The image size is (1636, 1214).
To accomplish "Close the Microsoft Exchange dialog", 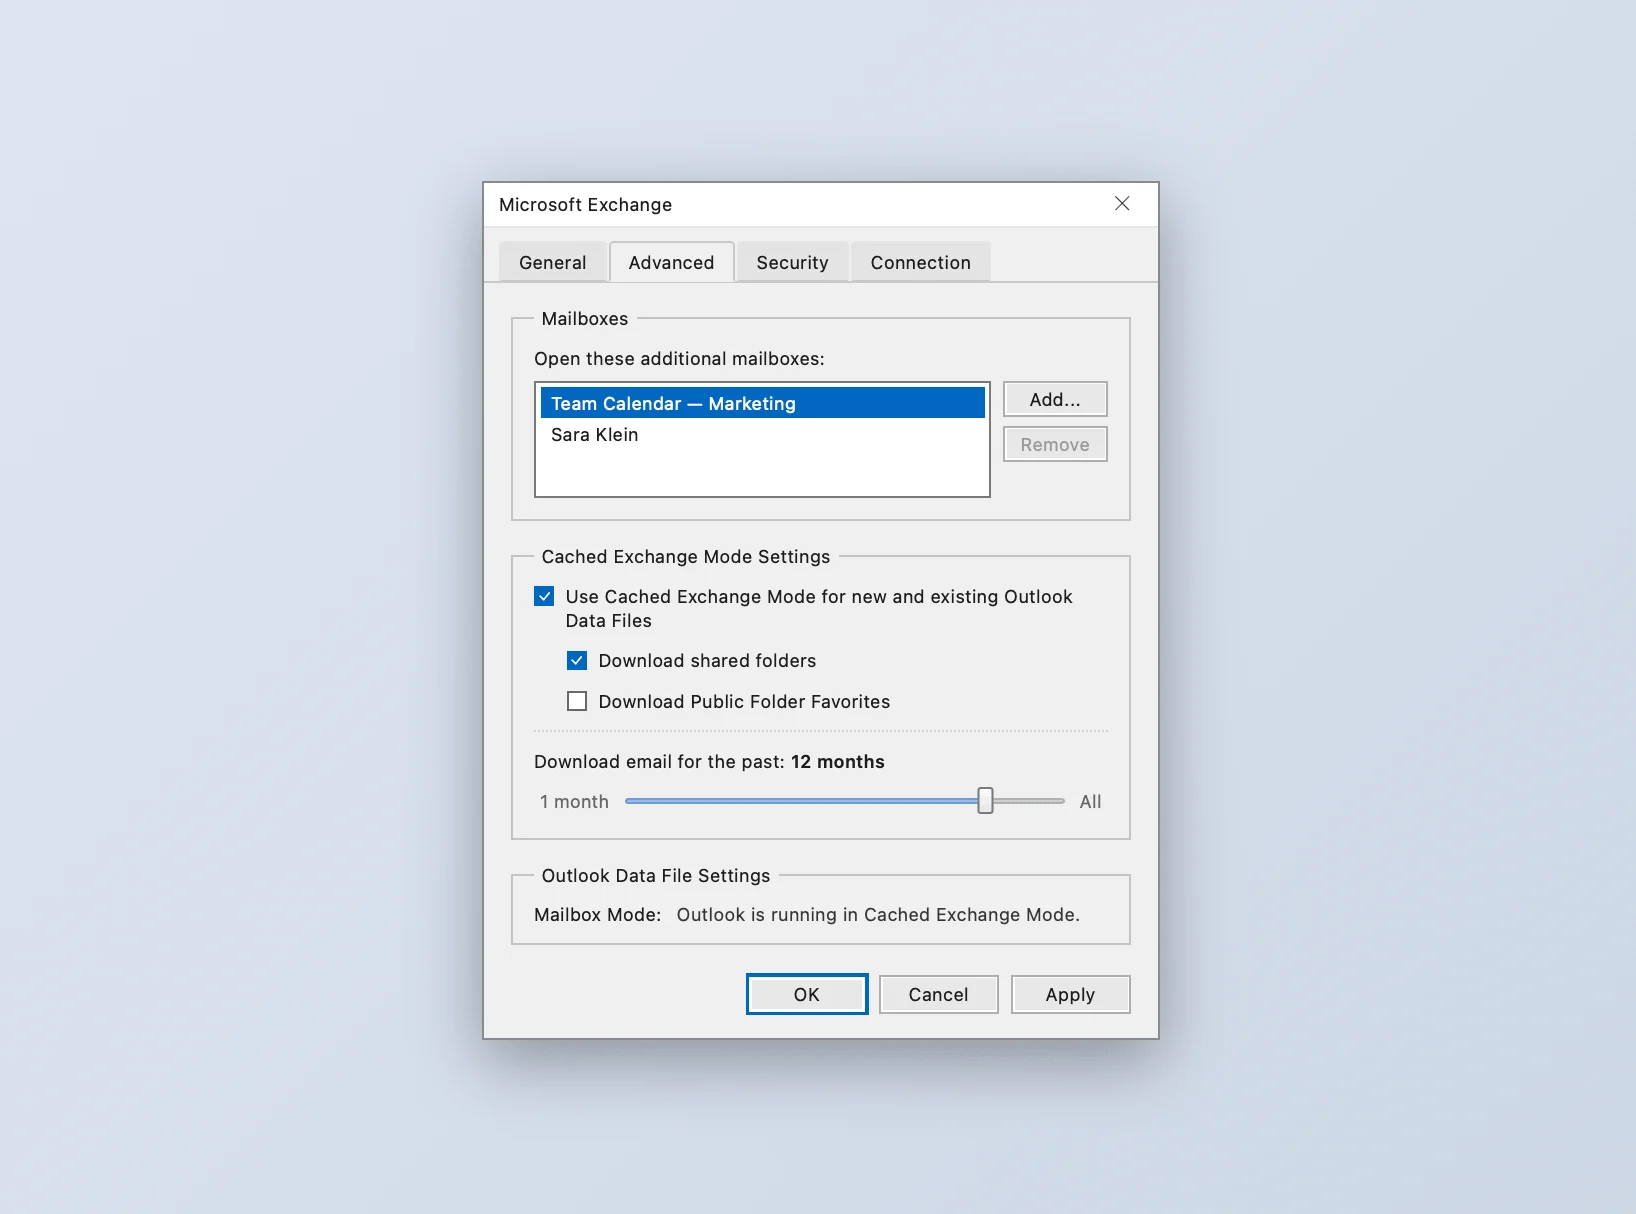I will click(1122, 204).
